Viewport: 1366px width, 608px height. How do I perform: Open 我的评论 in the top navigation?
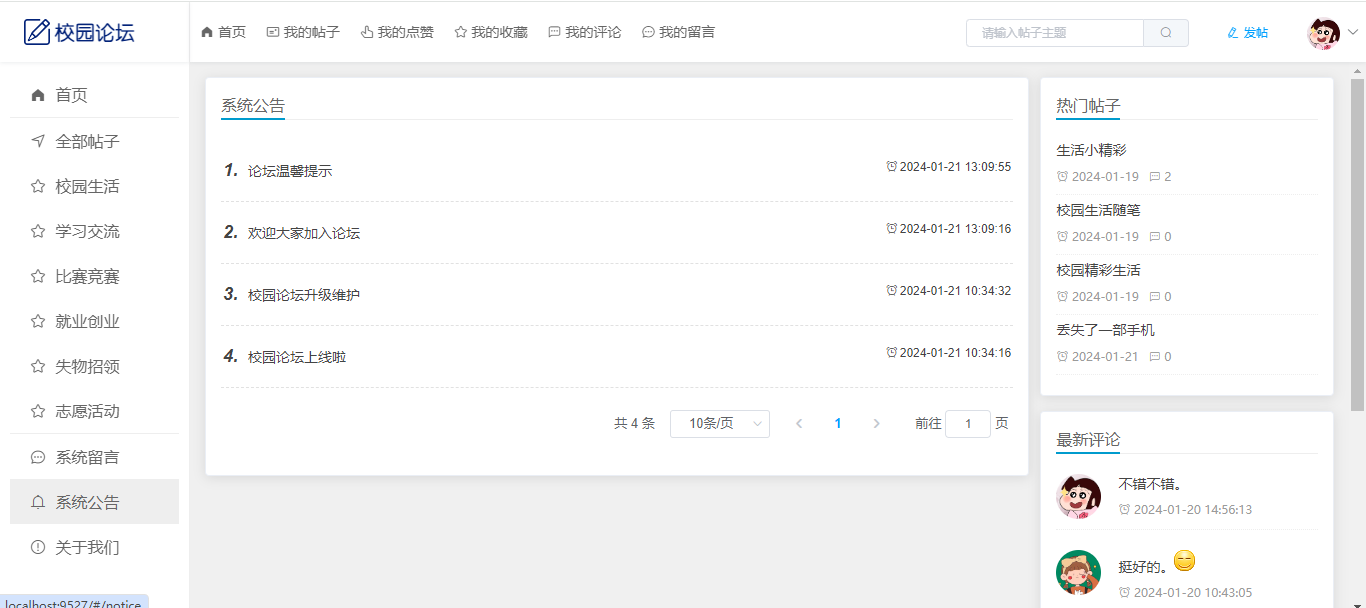point(585,32)
